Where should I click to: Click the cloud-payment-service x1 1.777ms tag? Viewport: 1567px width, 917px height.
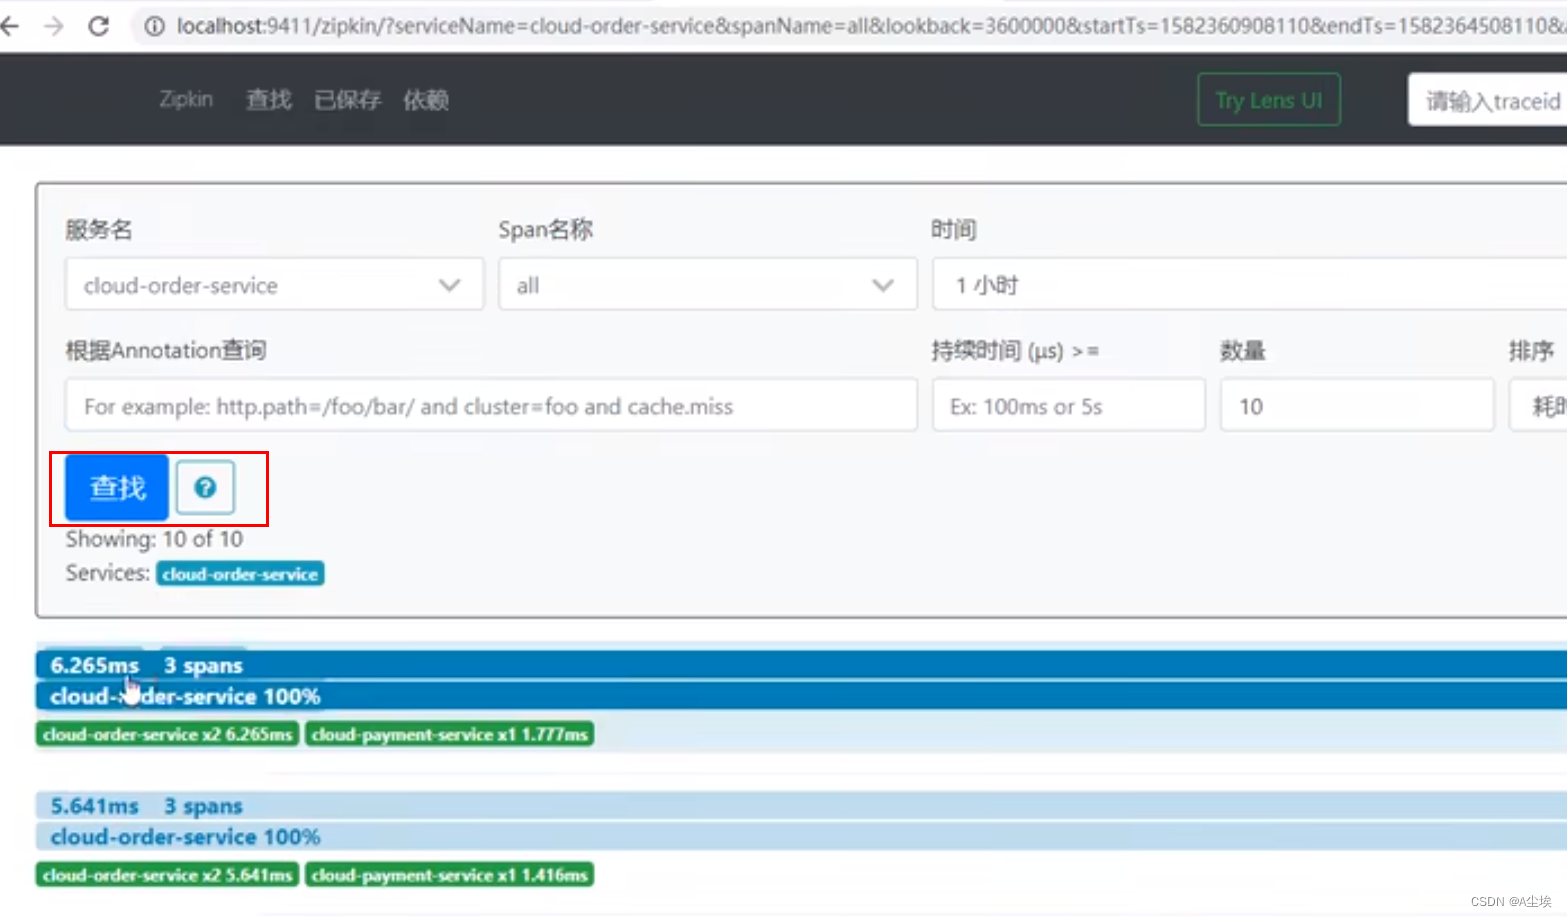pyautogui.click(x=449, y=734)
